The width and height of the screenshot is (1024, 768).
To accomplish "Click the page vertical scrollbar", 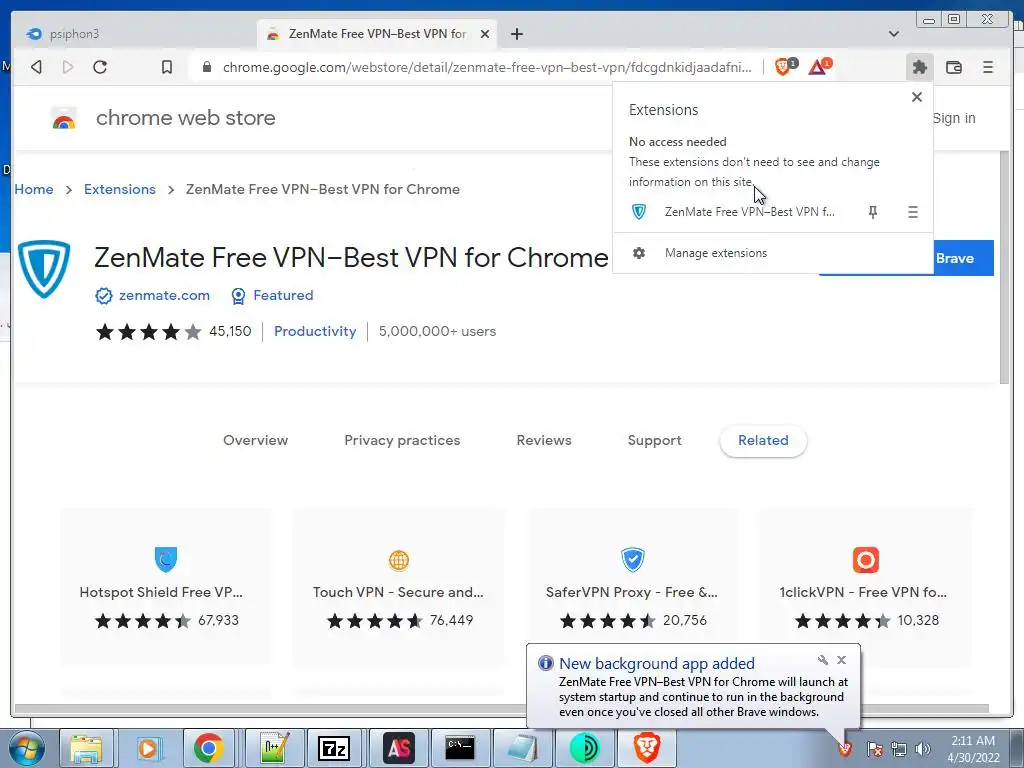I will coord(1004,268).
